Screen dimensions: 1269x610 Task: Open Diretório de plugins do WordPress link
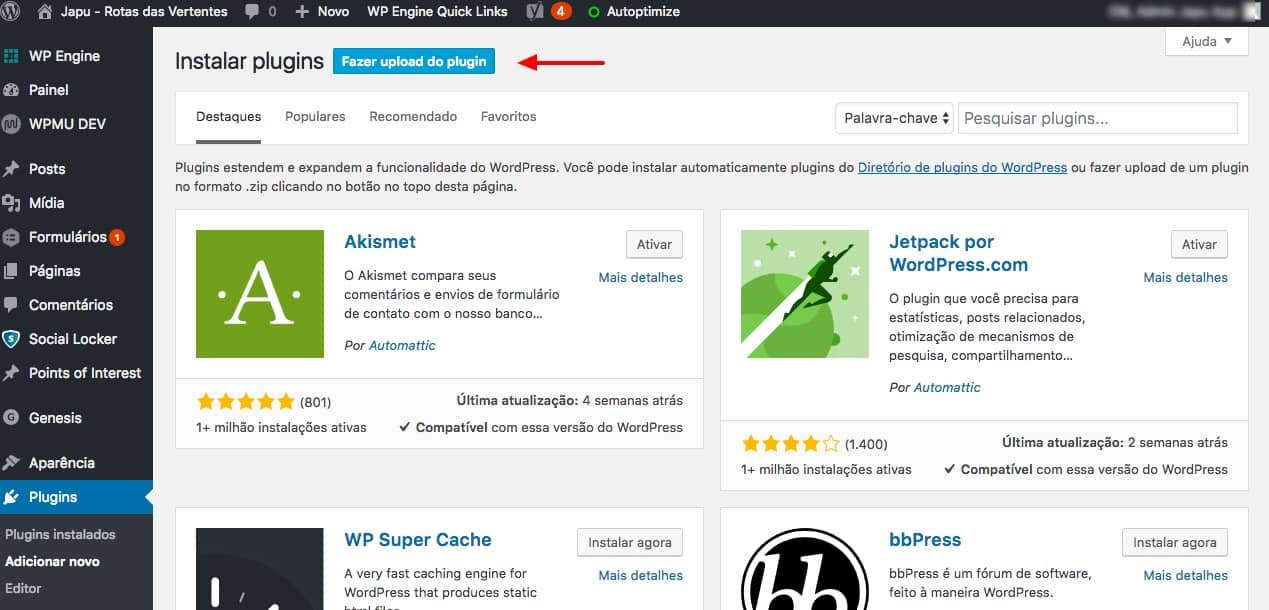tap(962, 168)
